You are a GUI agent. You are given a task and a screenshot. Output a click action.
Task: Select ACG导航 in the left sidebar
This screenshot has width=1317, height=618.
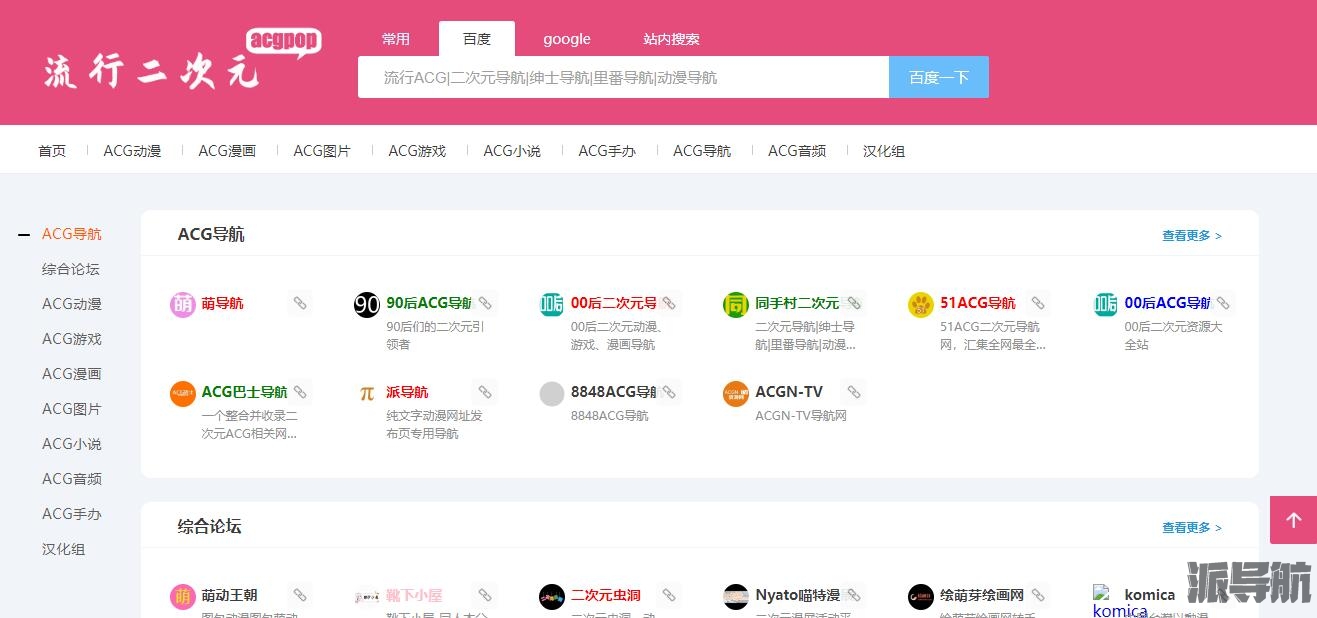click(72, 234)
